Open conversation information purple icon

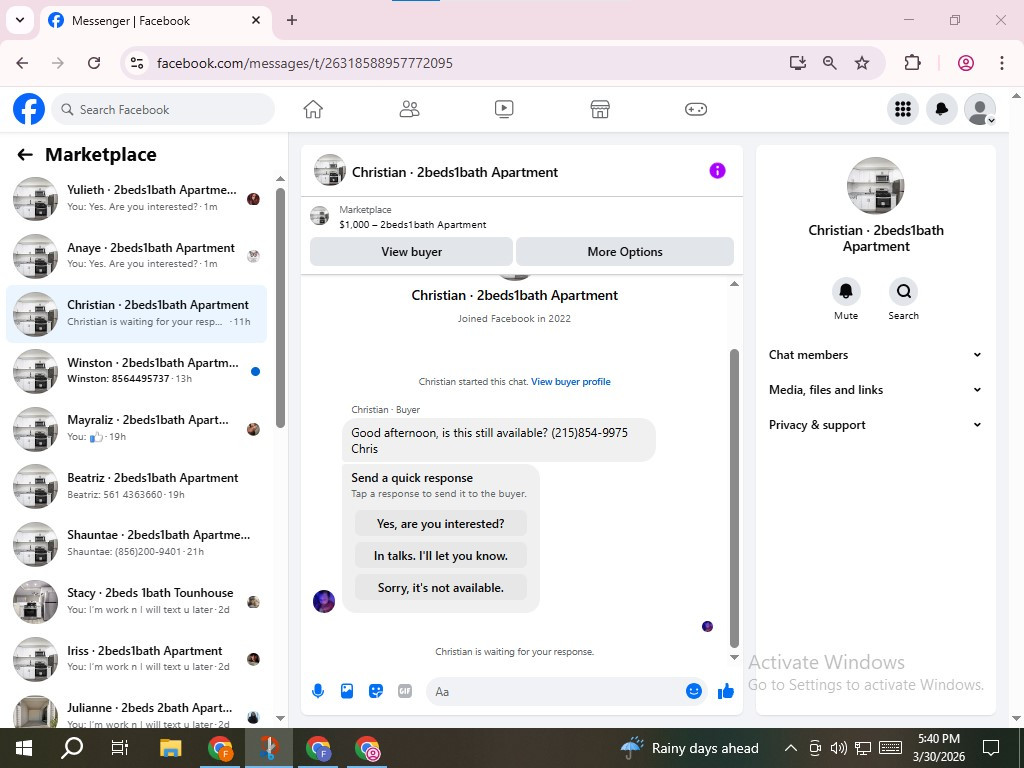coord(717,171)
